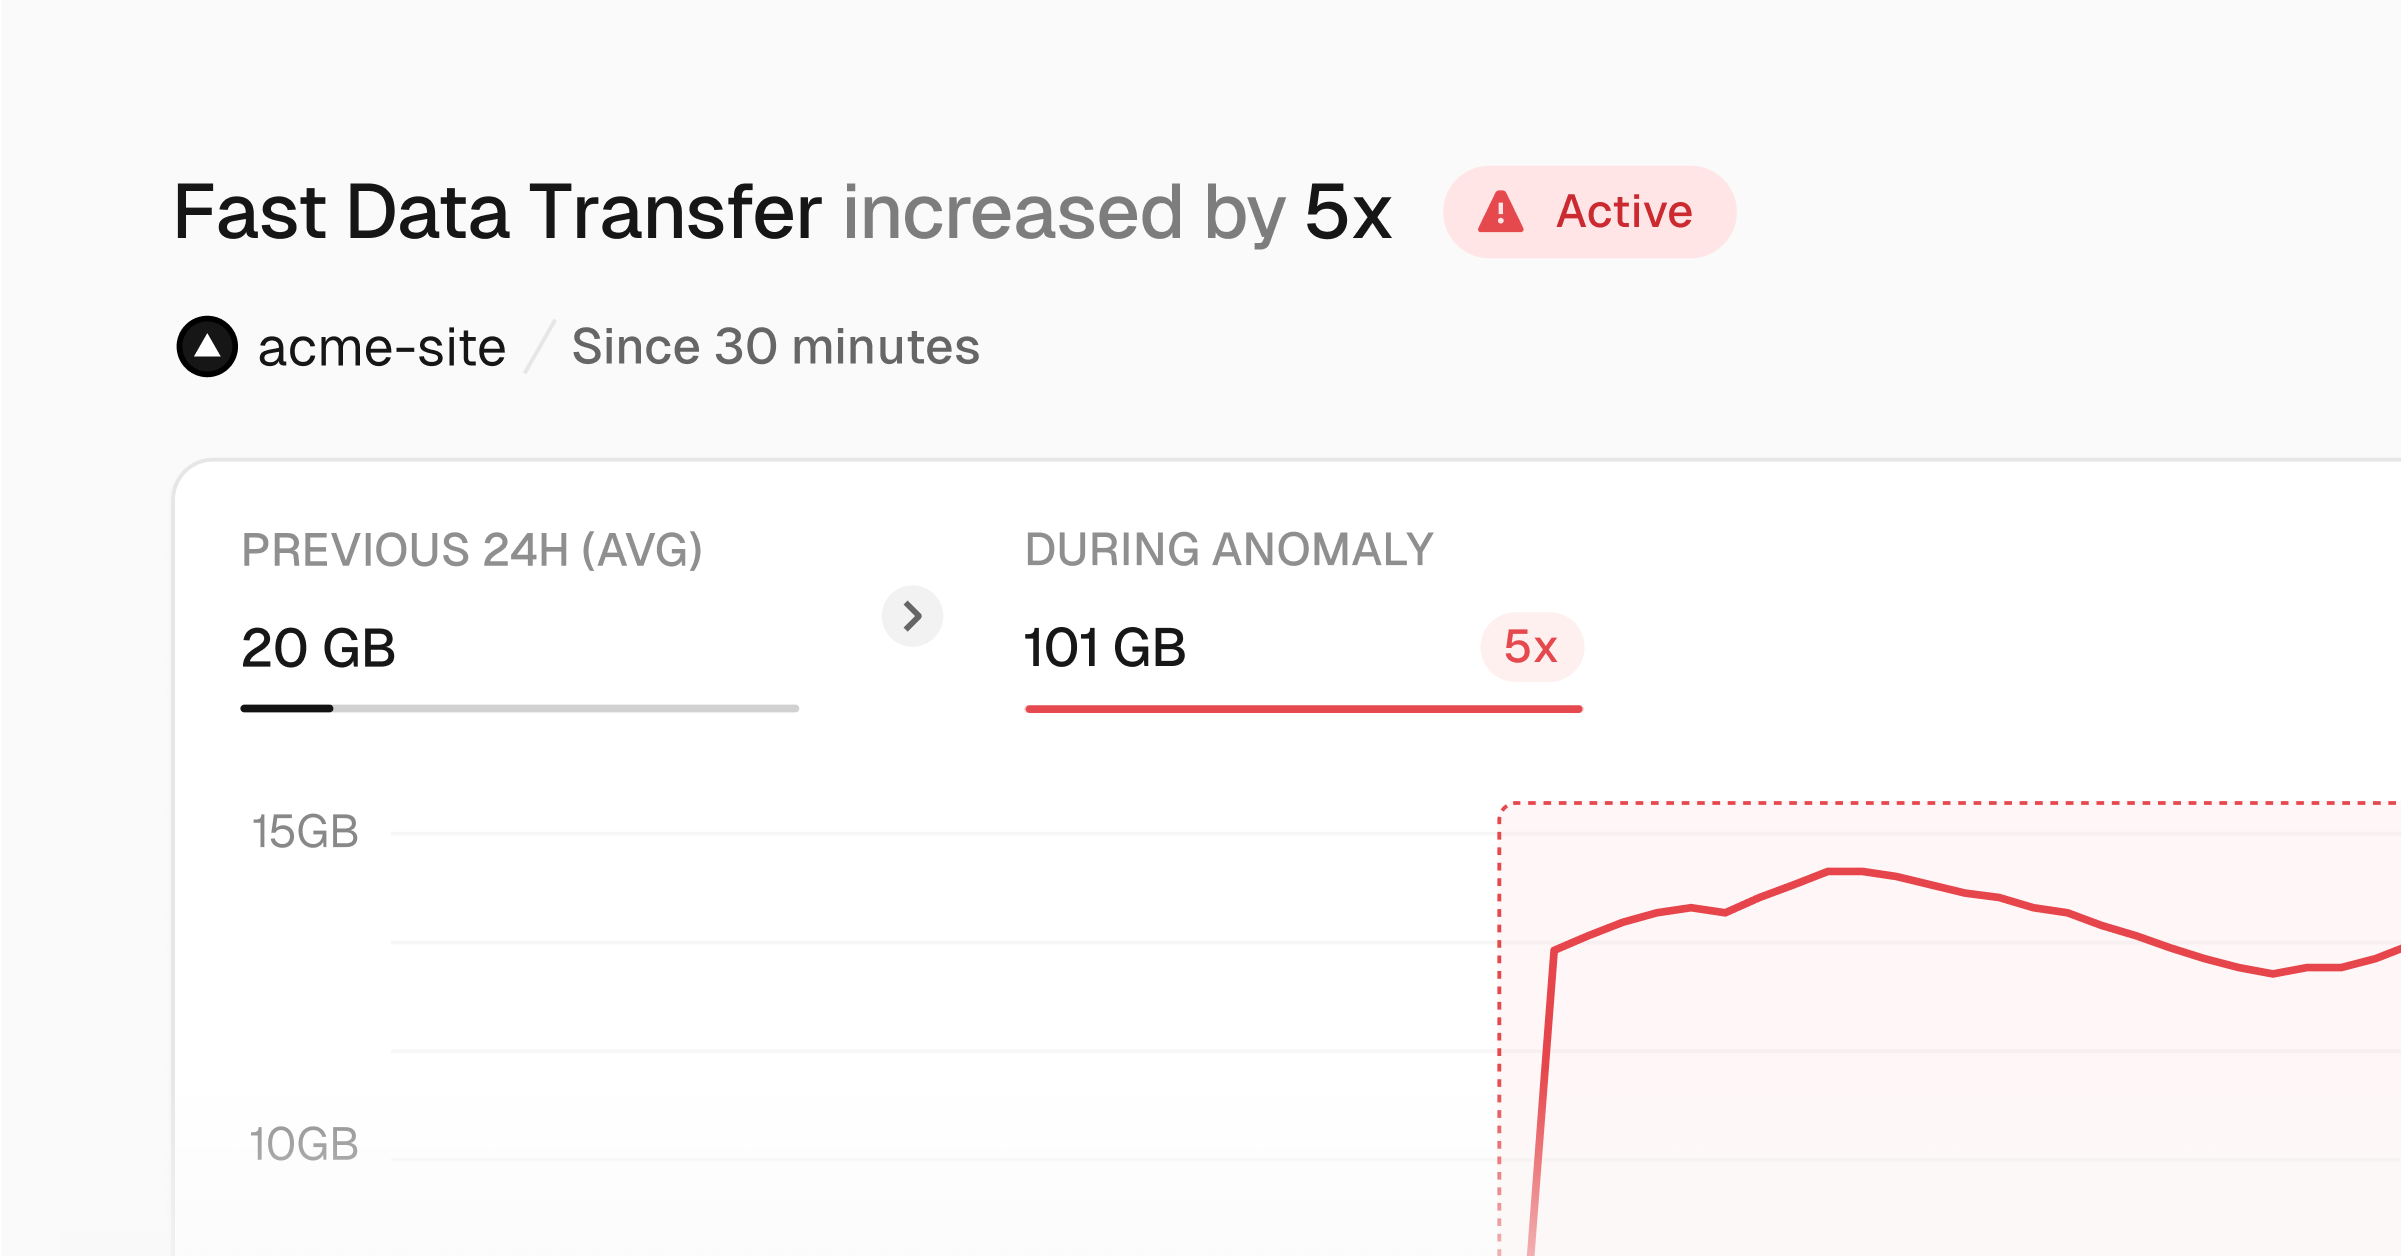Click the 'Fast Data Transfer' heading text

pos(497,212)
